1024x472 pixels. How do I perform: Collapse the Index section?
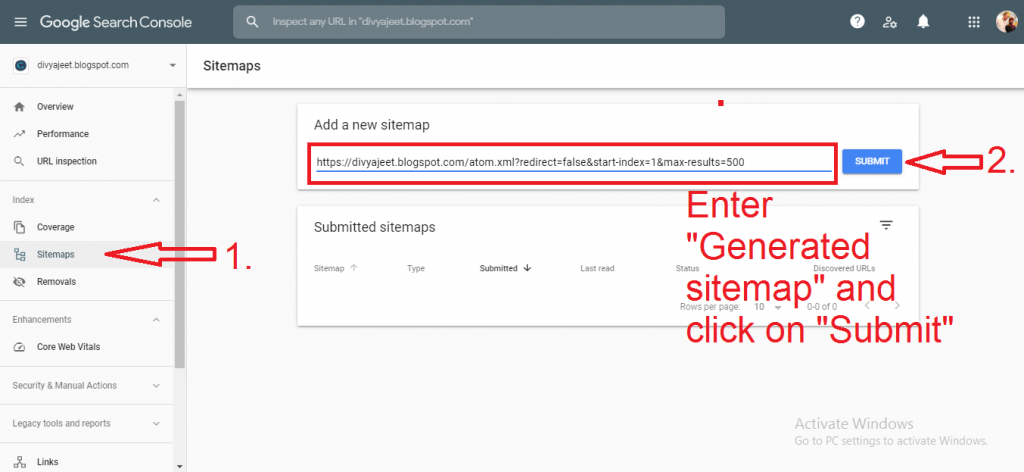tap(156, 200)
